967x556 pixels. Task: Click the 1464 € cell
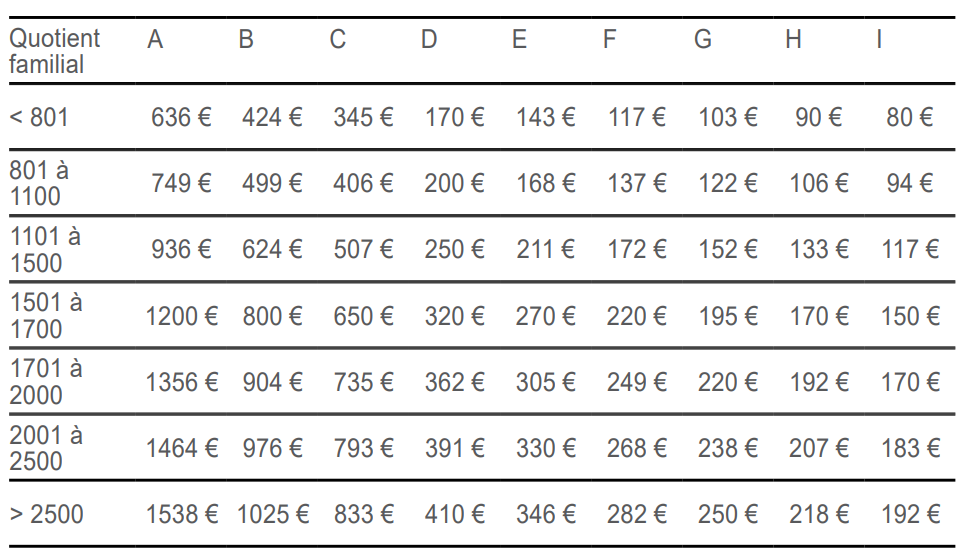pos(181,448)
